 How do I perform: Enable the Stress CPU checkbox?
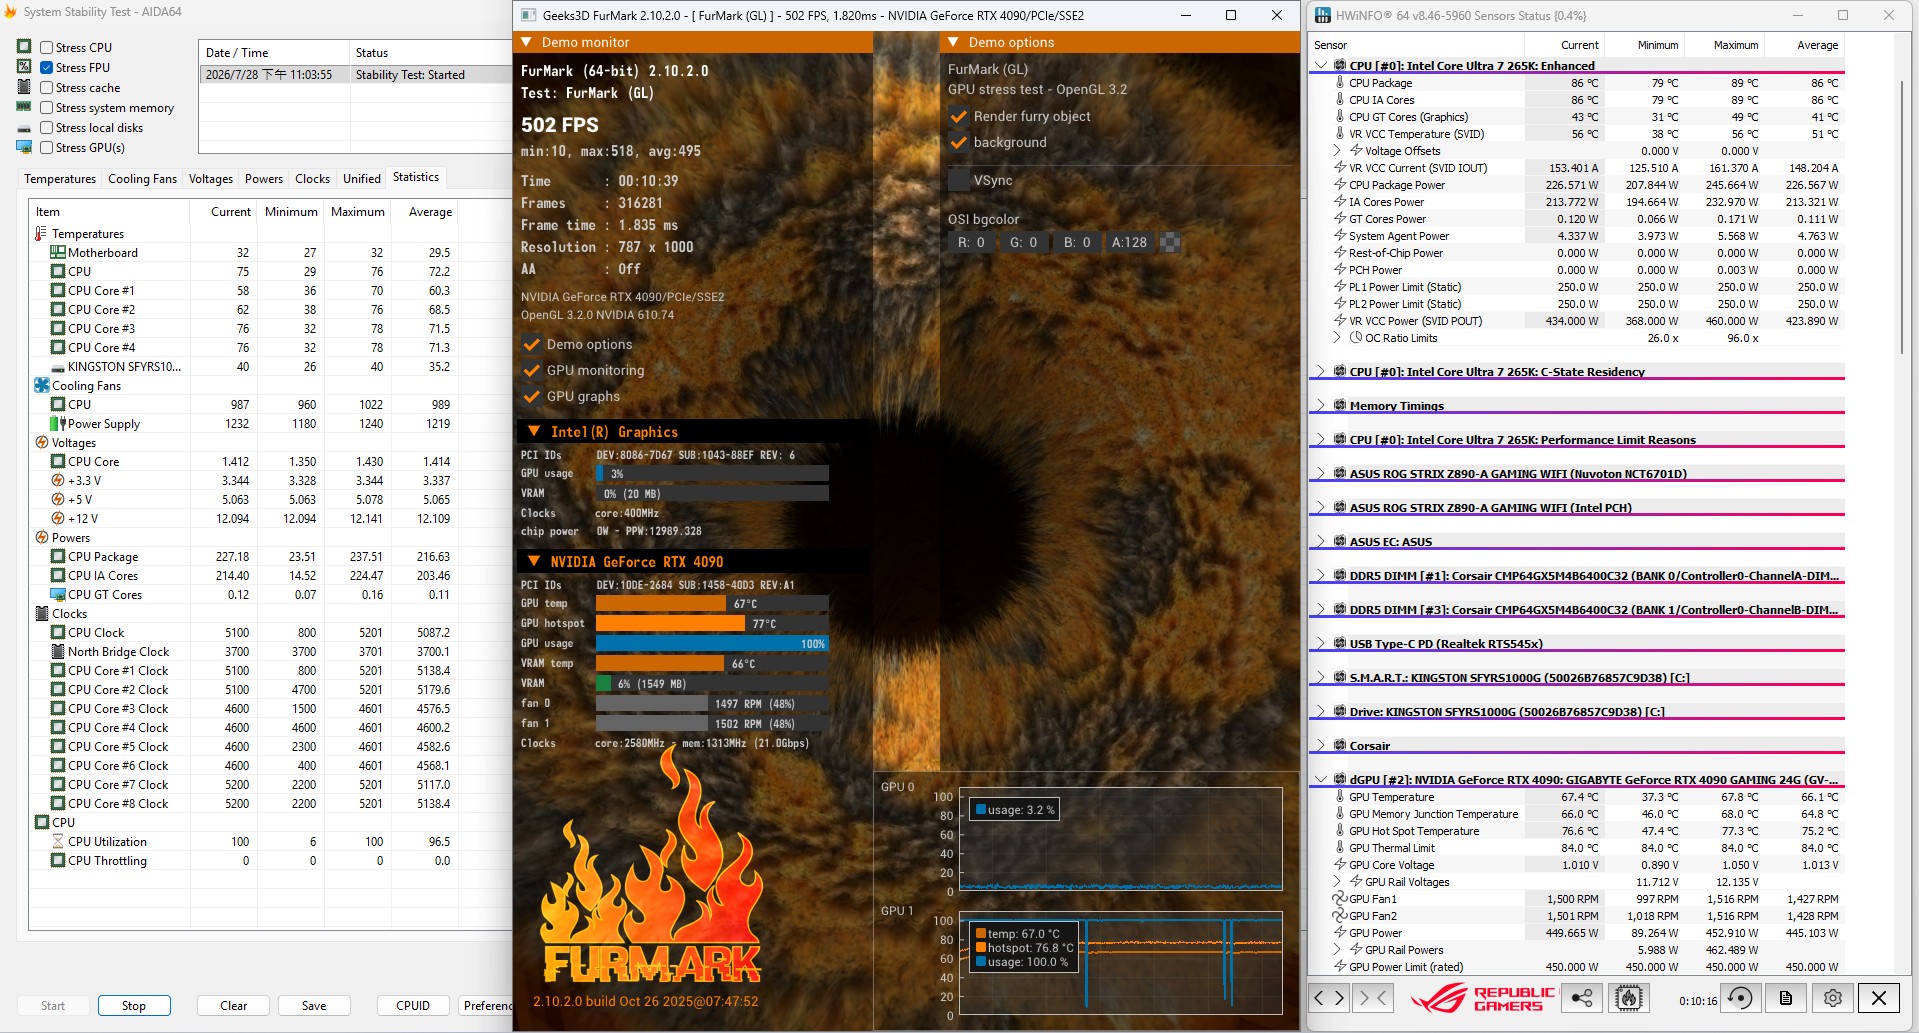pos(46,47)
